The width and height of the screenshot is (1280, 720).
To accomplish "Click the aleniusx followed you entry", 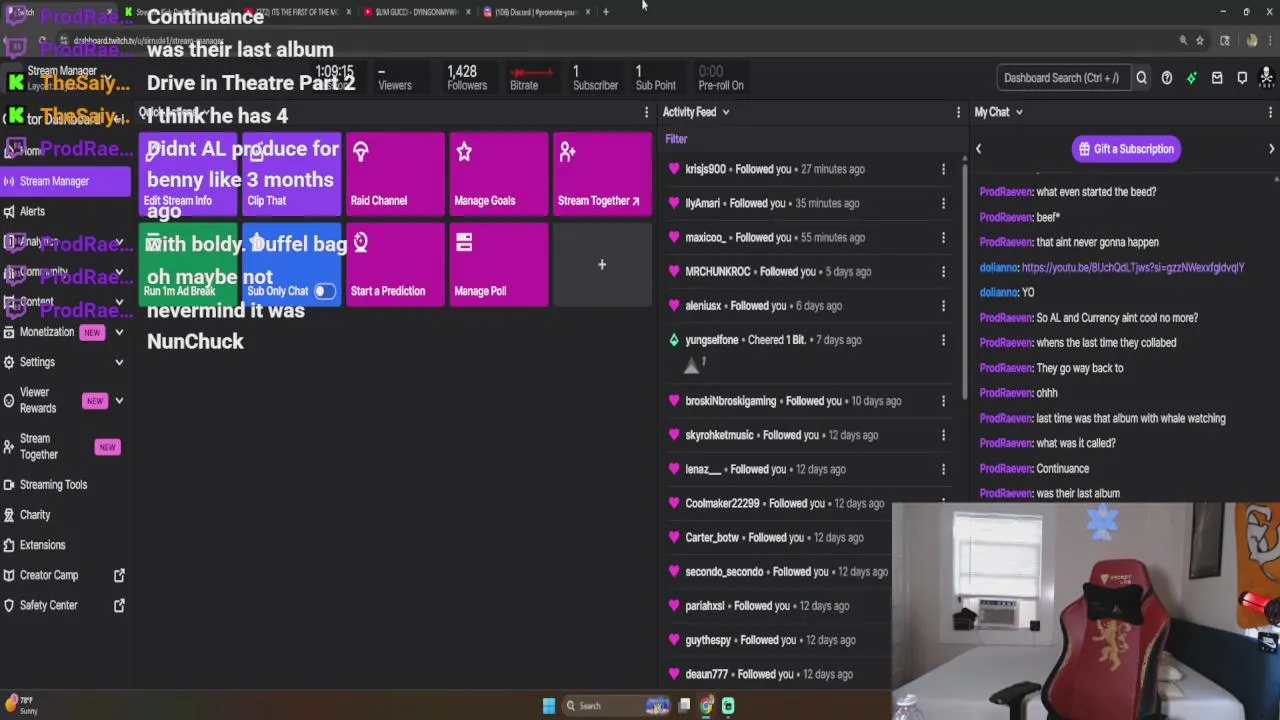I will click(x=806, y=306).
